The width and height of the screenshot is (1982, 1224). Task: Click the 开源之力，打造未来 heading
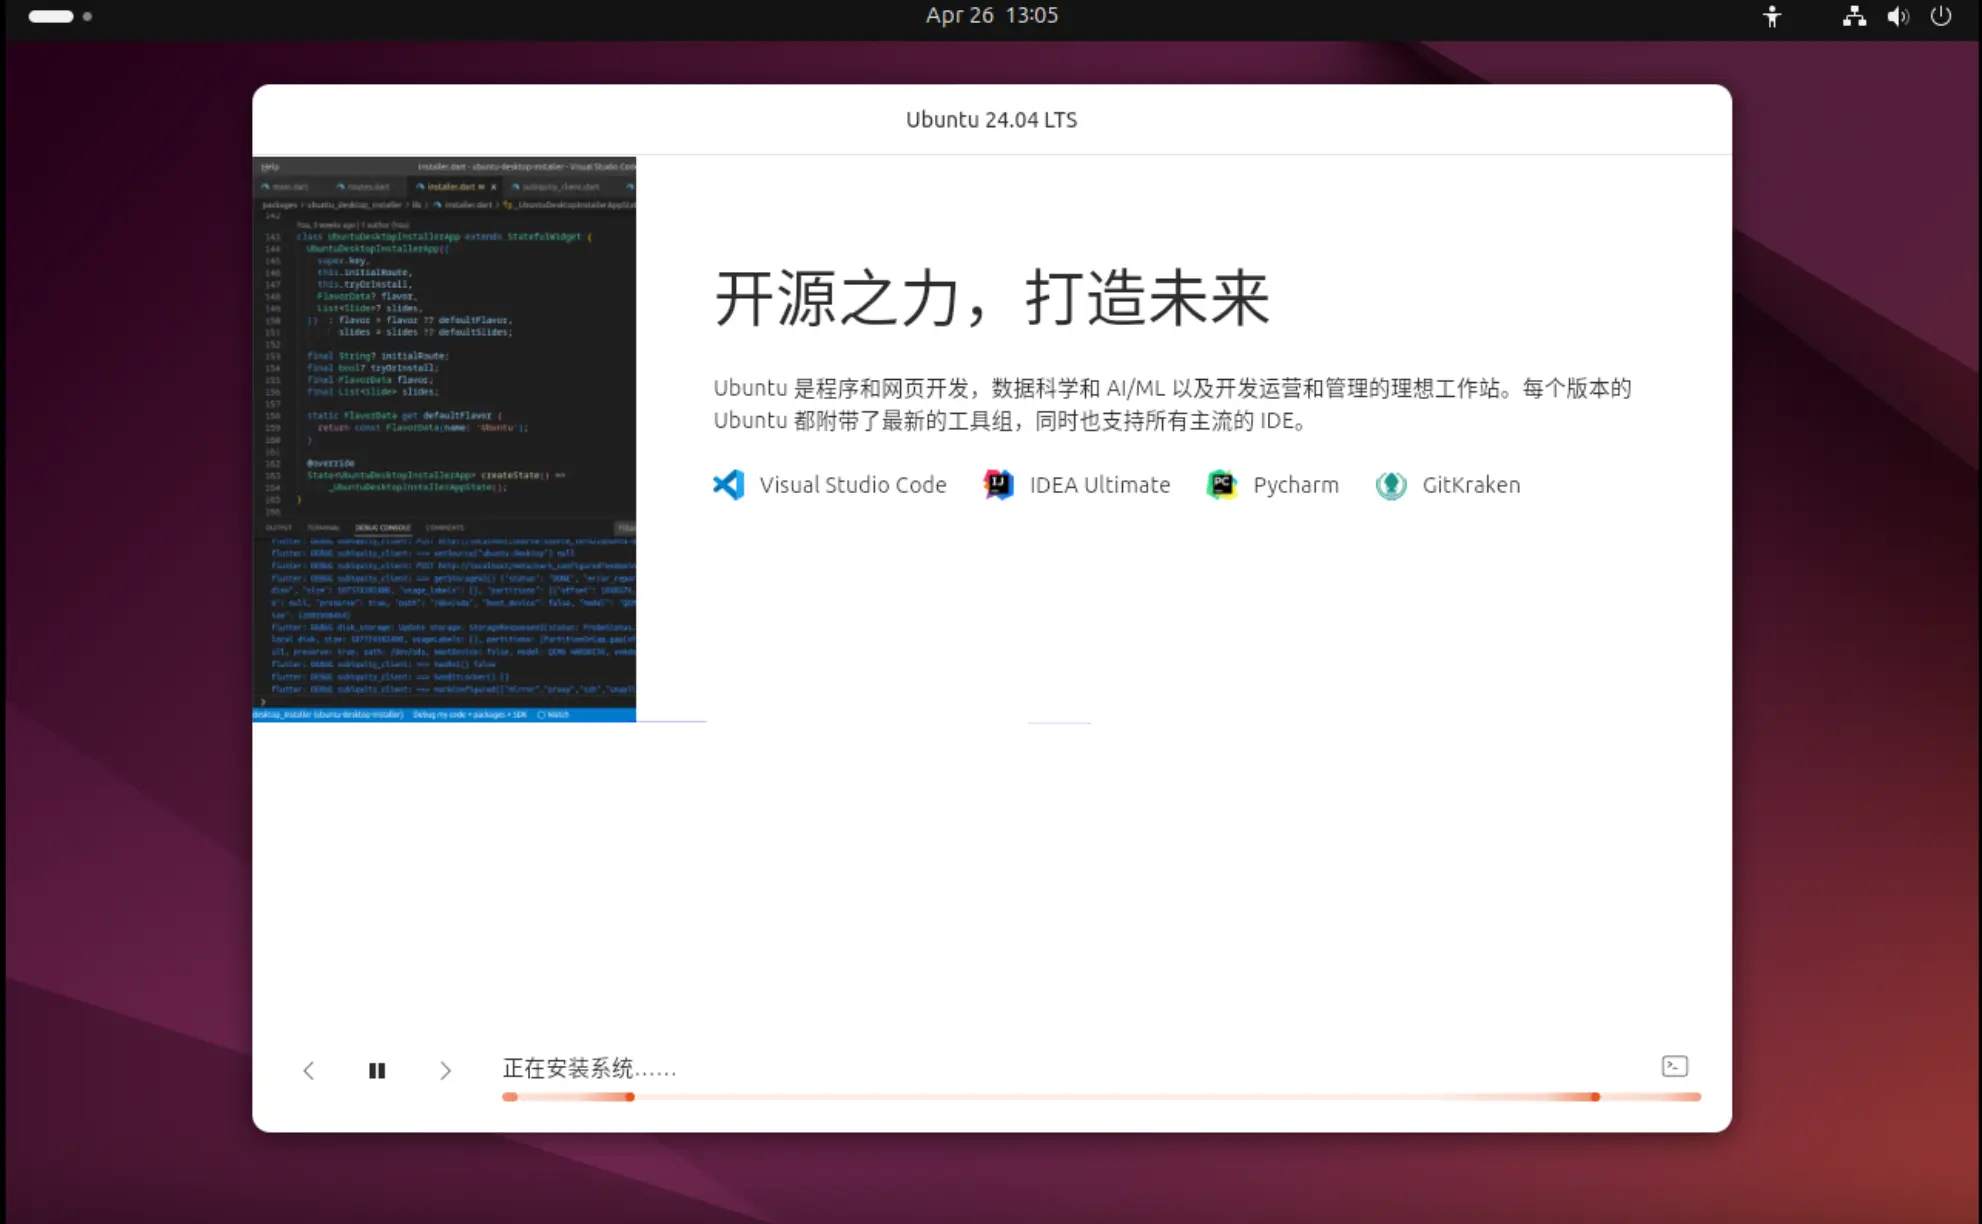pos(991,298)
